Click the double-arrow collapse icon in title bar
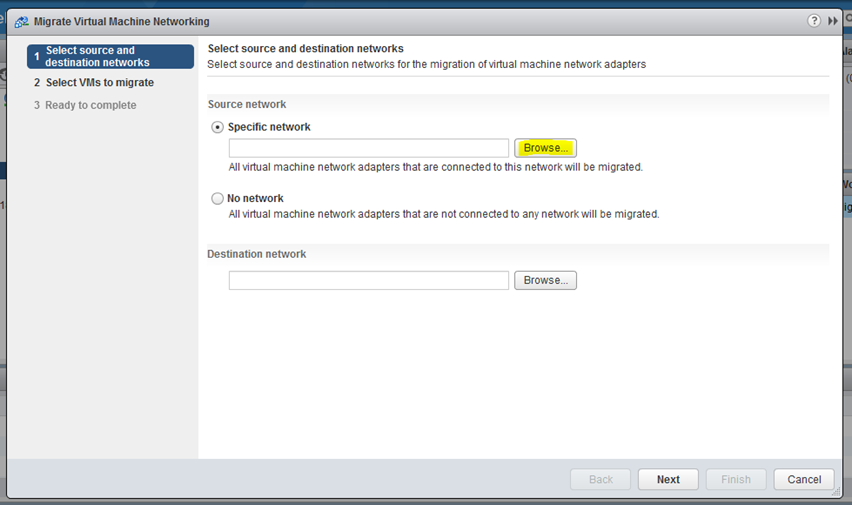 pyautogui.click(x=832, y=21)
